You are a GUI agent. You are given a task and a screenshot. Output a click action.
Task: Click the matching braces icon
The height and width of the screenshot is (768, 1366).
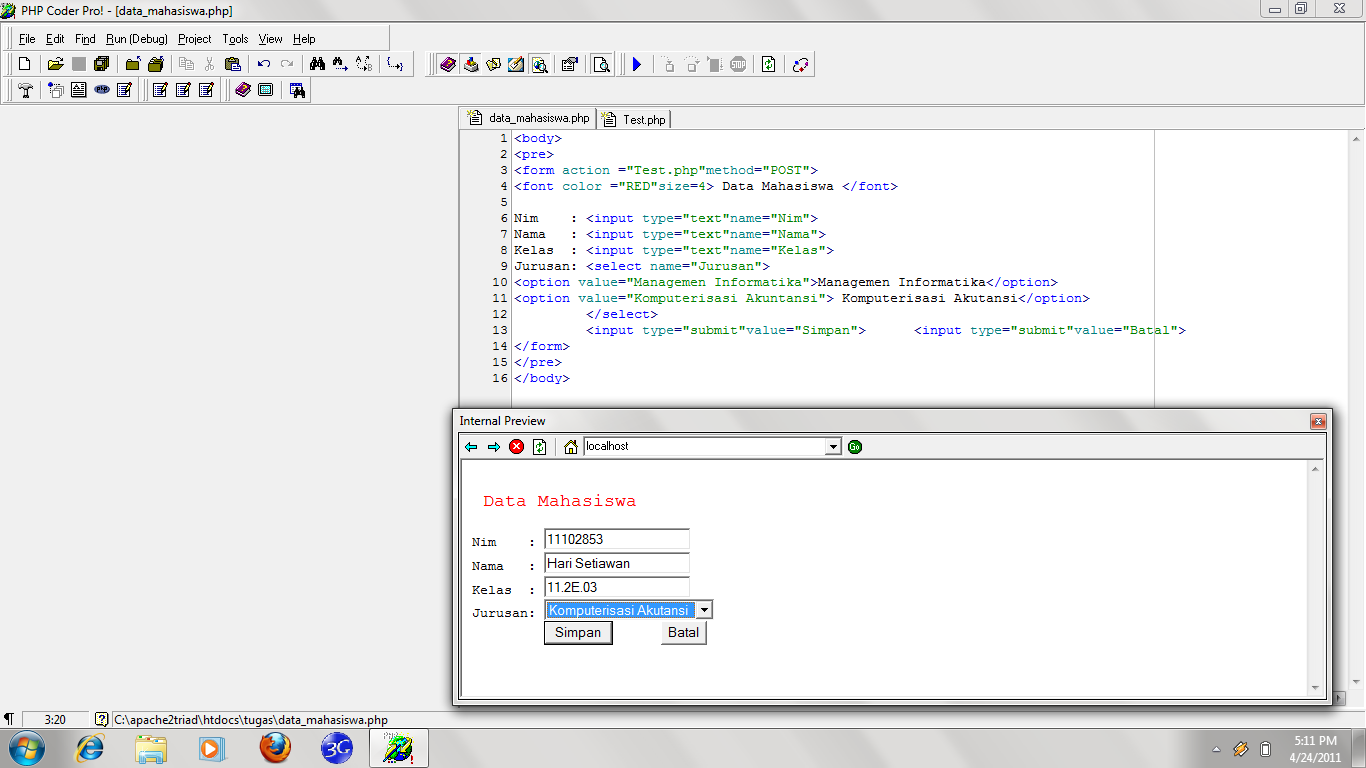point(395,64)
